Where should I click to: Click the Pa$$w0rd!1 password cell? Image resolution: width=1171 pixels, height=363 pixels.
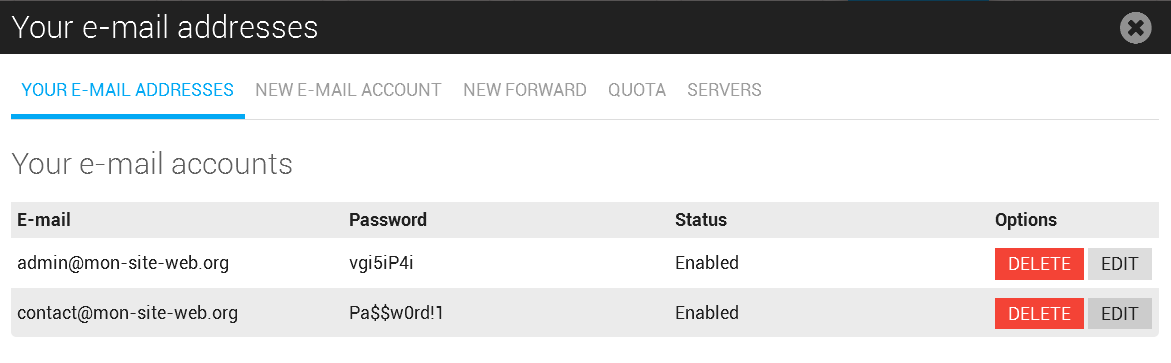tap(396, 312)
